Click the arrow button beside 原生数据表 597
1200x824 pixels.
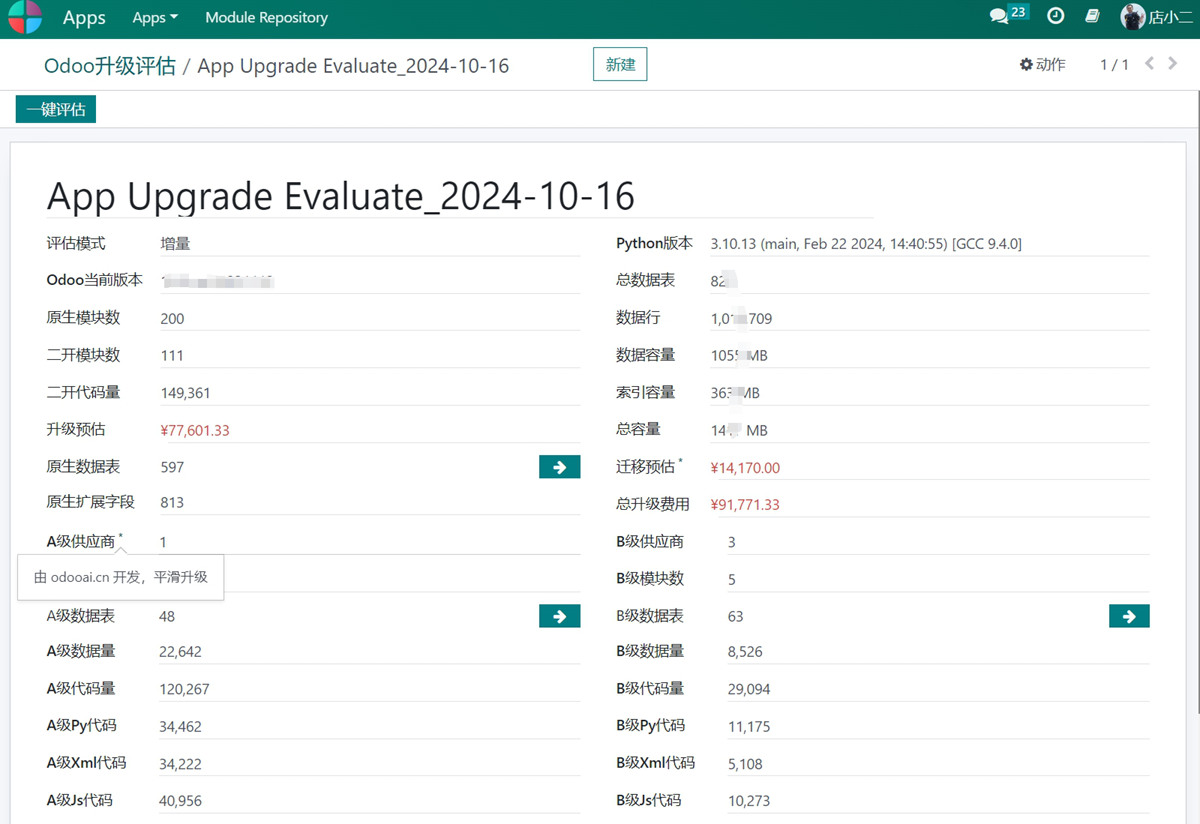[559, 467]
